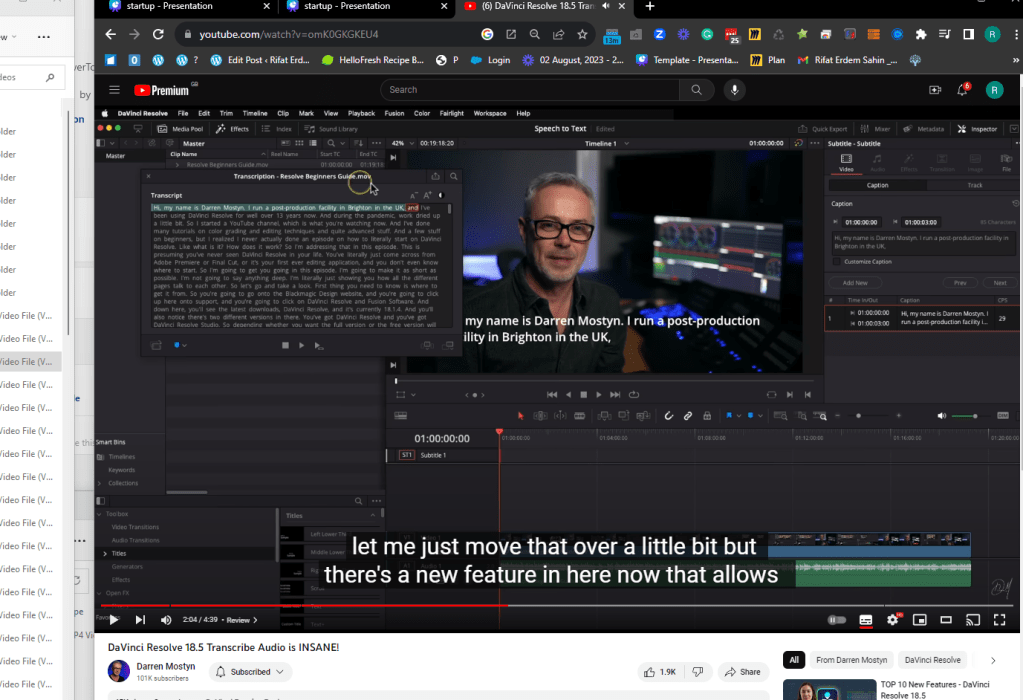
Task: Click the YouTube voice search microphone icon
Action: 735,90
